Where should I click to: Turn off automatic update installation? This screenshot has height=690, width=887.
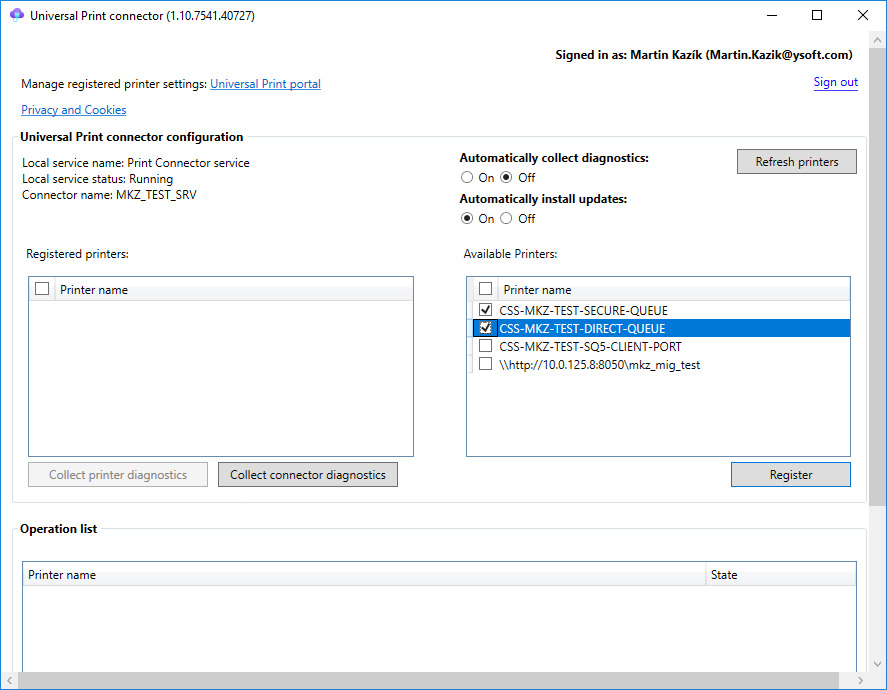coord(507,218)
